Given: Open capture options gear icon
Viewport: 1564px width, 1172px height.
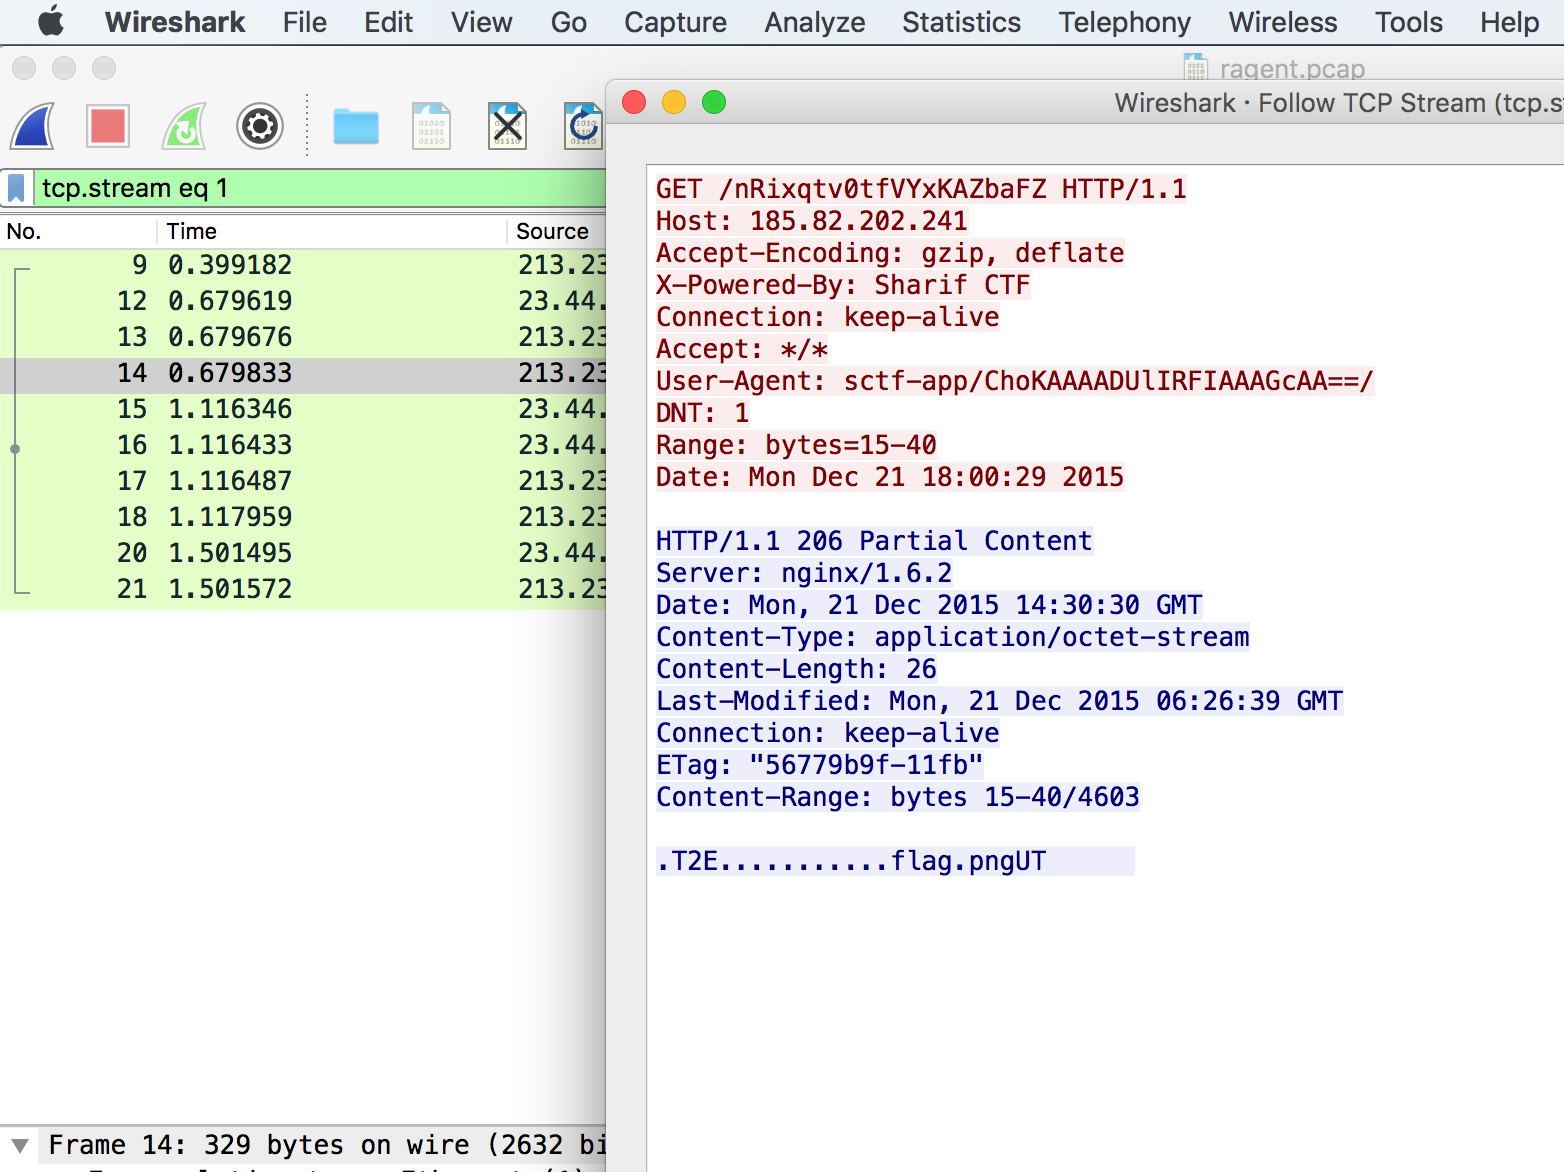Looking at the screenshot, I should (260, 126).
